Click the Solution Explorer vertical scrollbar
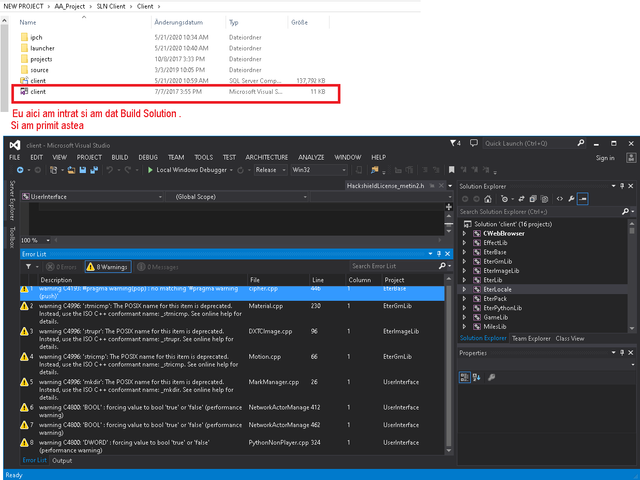640x480 pixels. [632, 276]
